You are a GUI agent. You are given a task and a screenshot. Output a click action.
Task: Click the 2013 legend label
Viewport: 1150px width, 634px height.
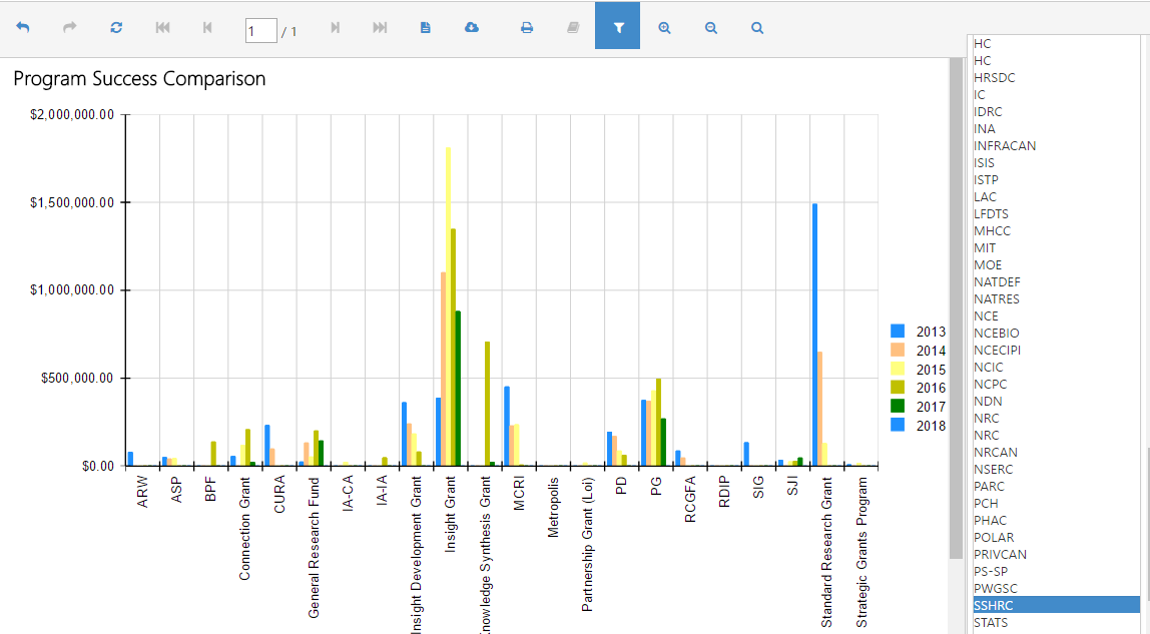point(931,332)
